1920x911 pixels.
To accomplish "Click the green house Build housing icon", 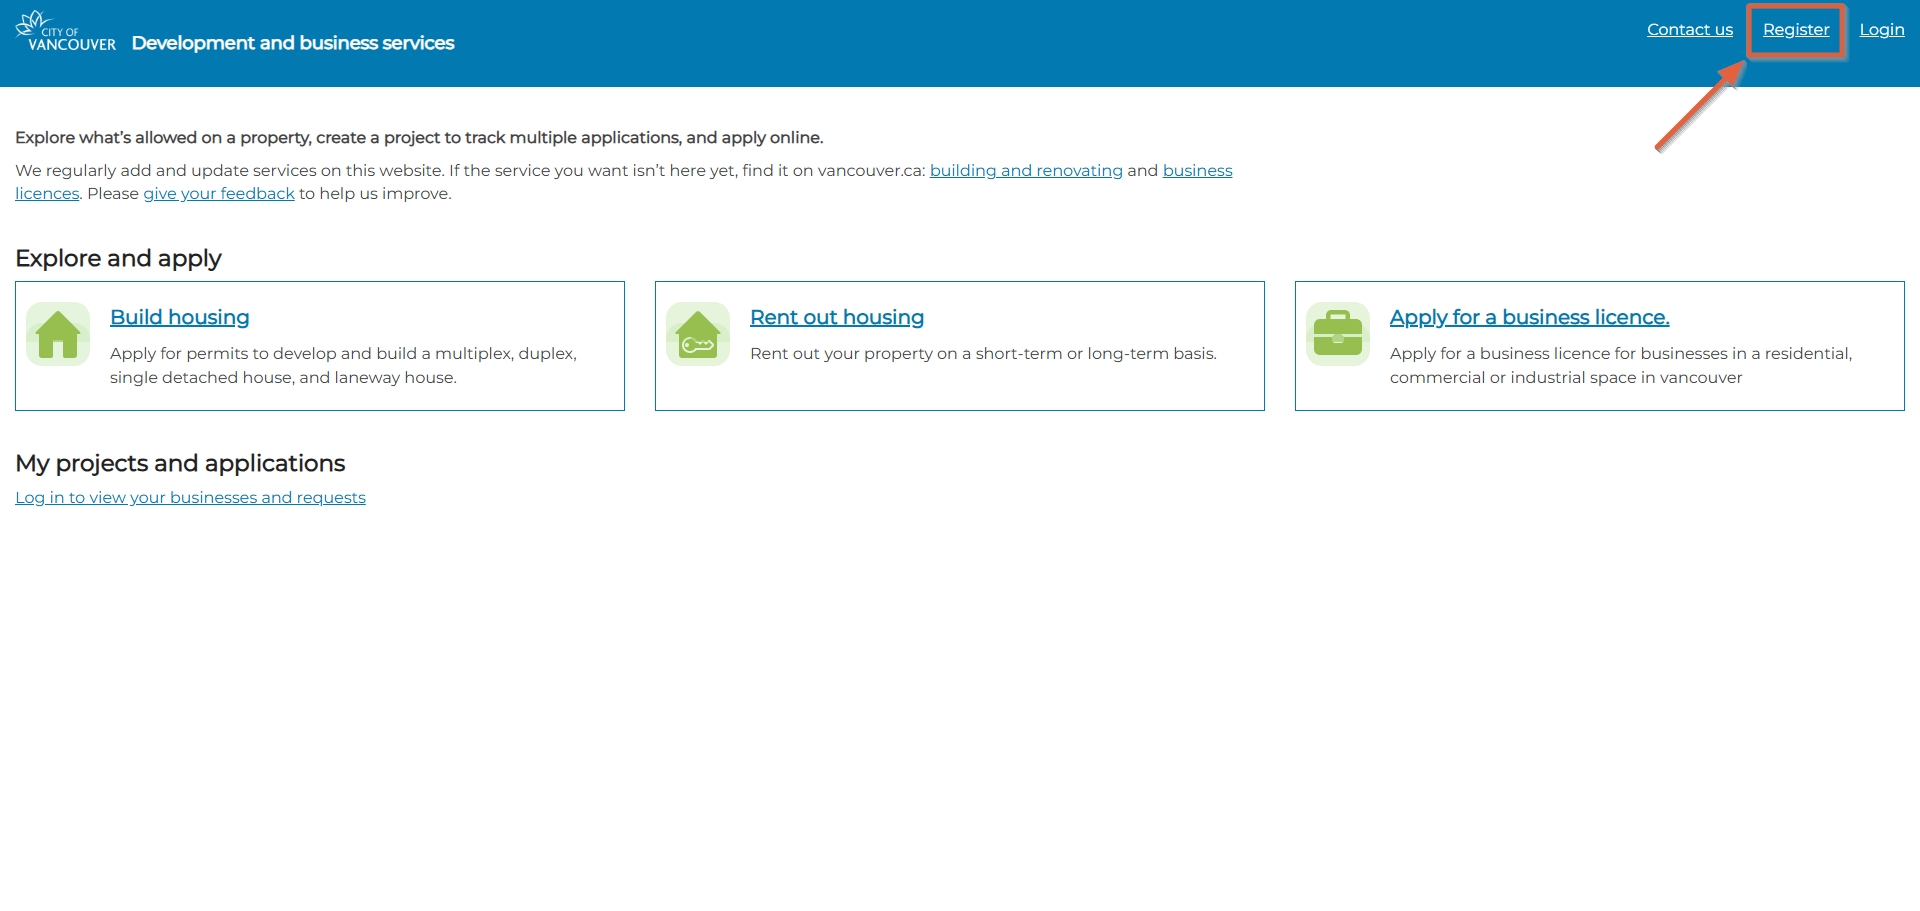I will coord(58,334).
